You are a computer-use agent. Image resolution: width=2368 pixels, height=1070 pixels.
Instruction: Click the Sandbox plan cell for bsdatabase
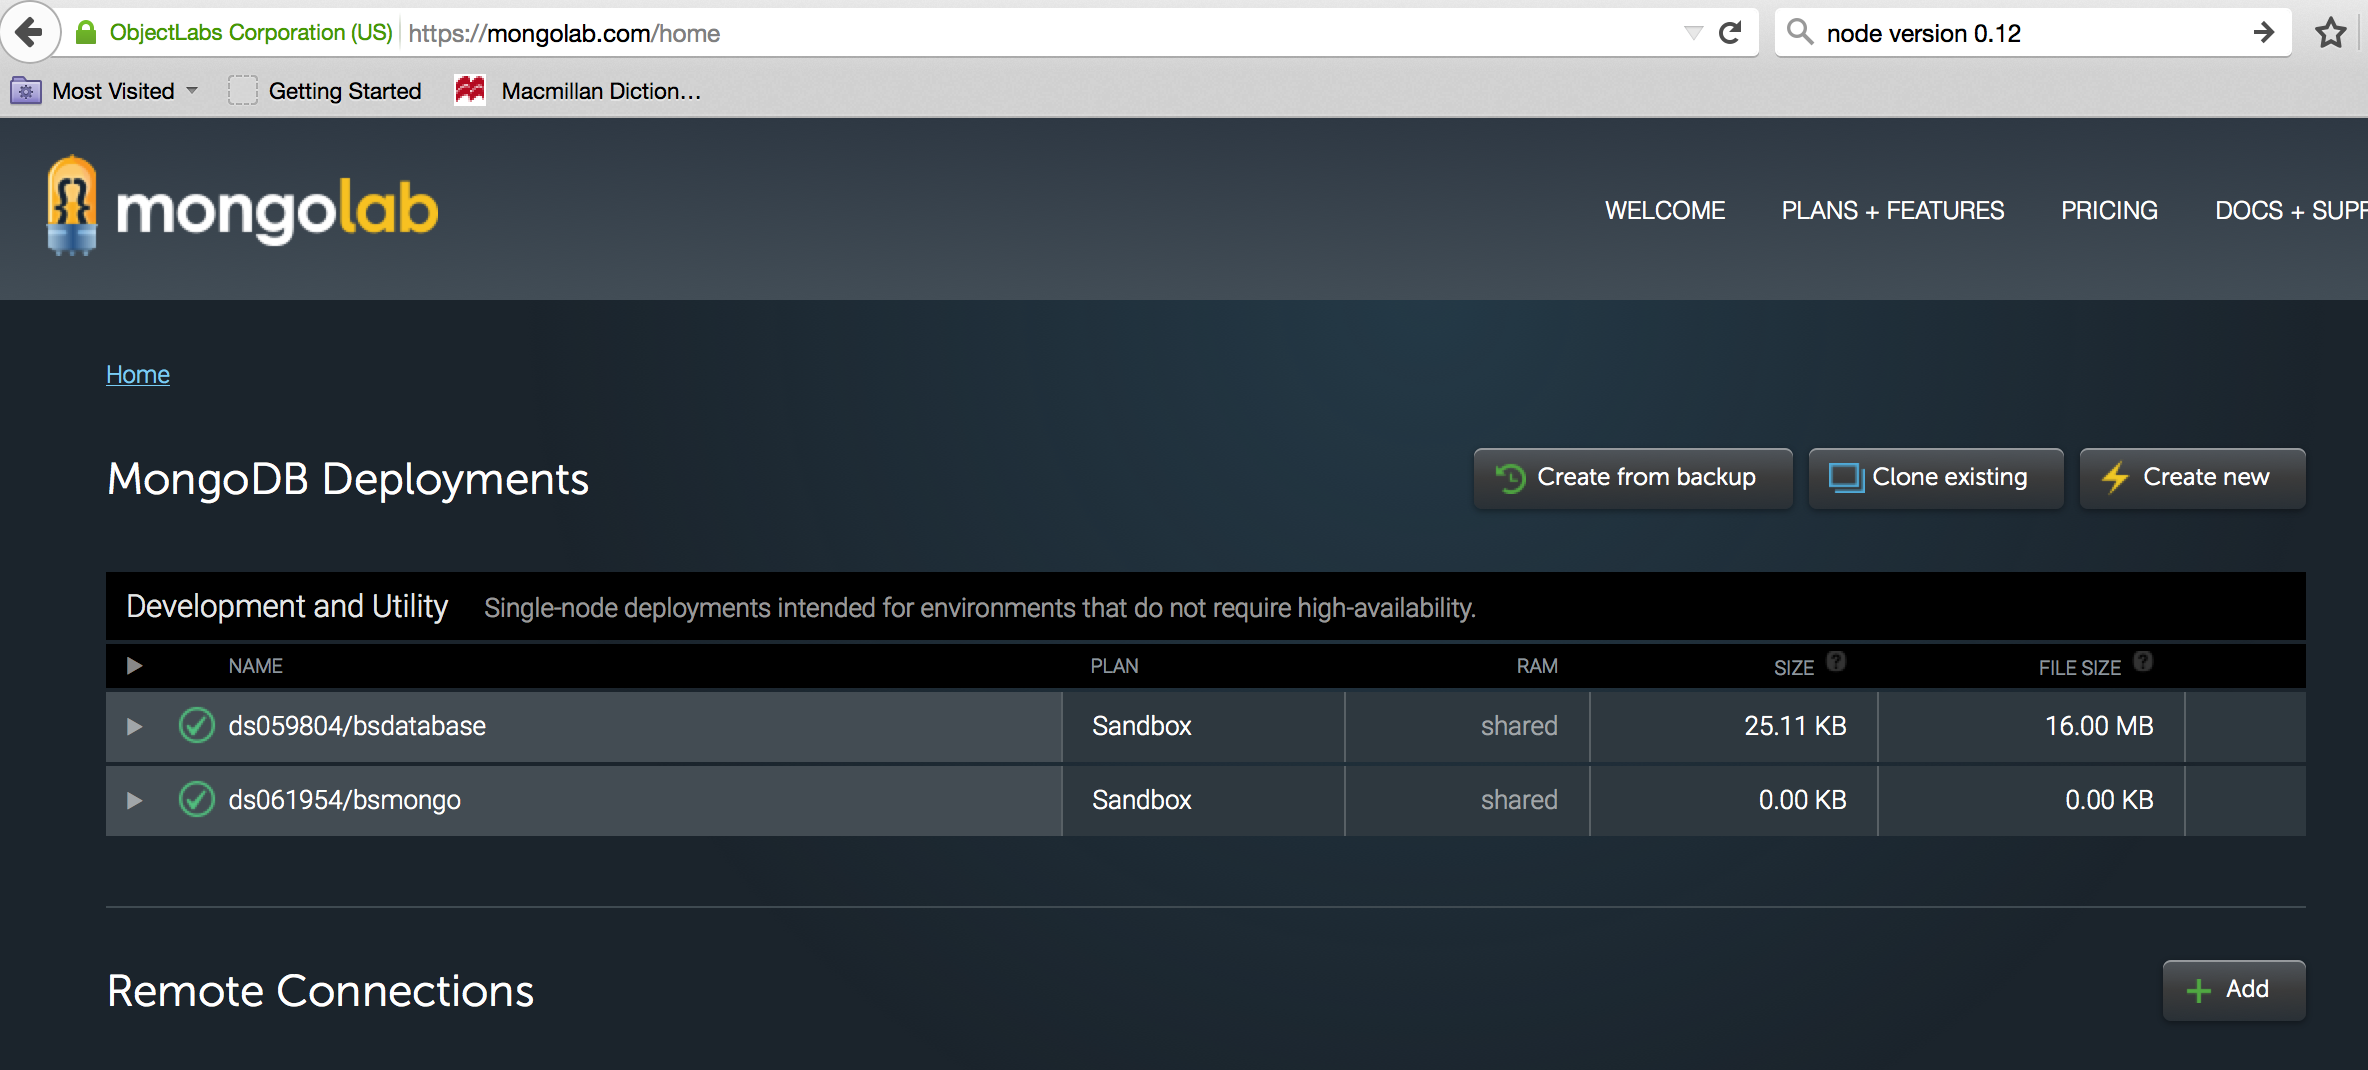[1203, 727]
